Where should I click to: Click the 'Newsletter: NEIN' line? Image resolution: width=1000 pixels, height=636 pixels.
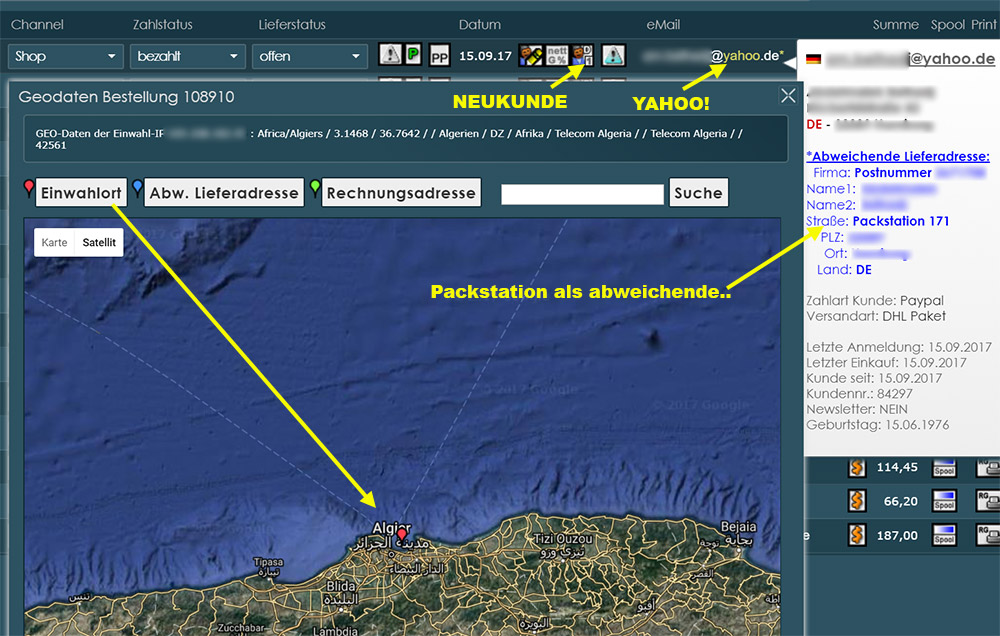(857, 410)
